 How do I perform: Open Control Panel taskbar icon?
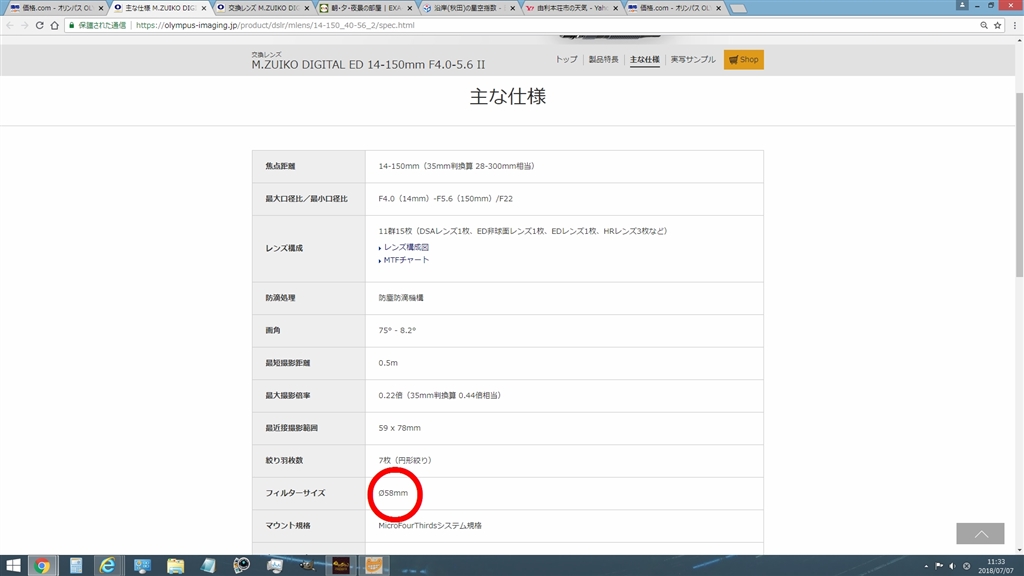[142, 566]
